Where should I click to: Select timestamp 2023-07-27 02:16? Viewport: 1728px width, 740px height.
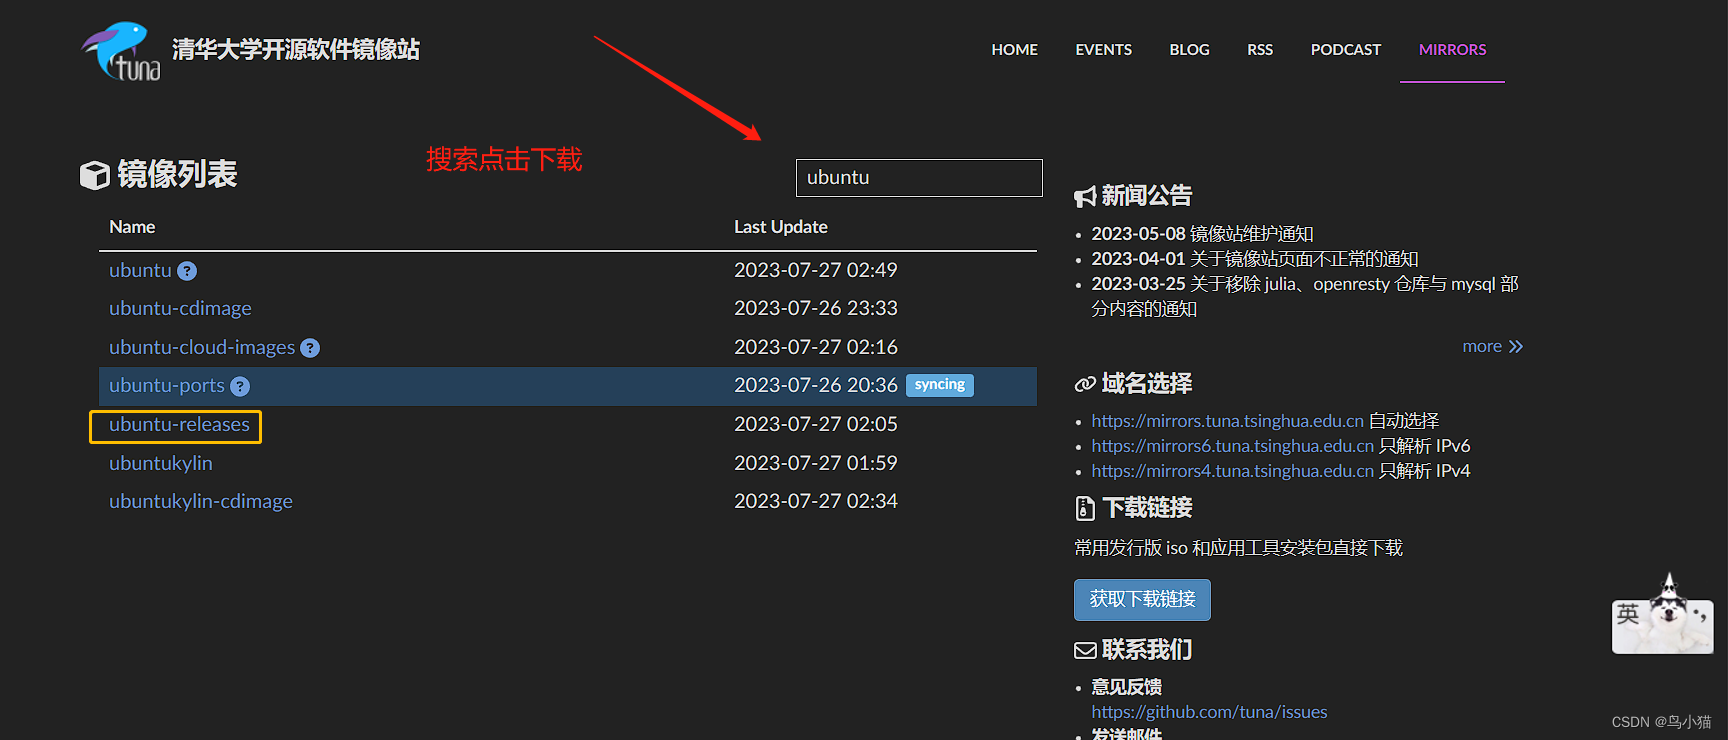[816, 347]
